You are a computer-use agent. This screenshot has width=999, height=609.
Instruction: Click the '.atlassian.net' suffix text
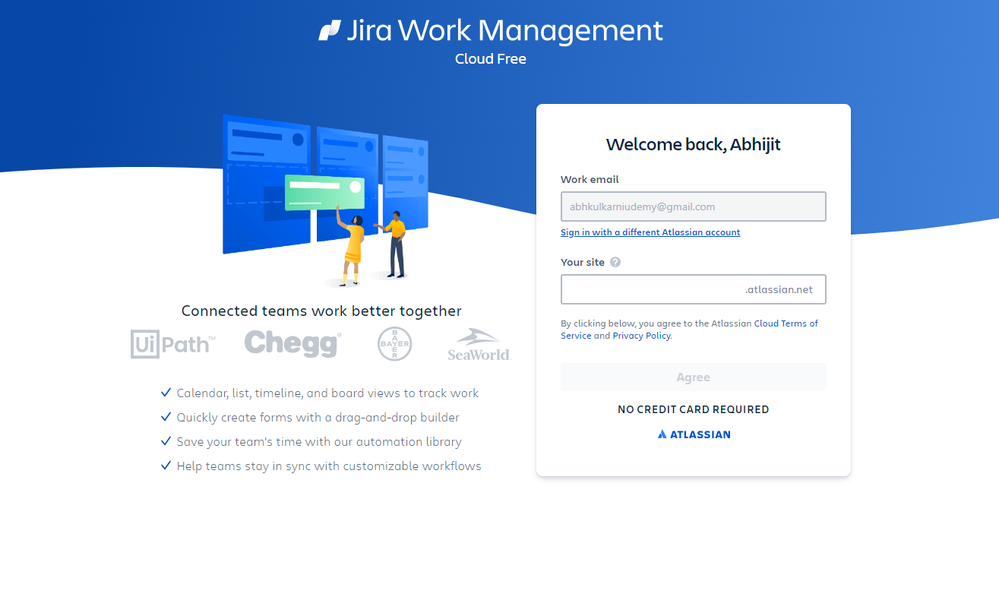[779, 290]
